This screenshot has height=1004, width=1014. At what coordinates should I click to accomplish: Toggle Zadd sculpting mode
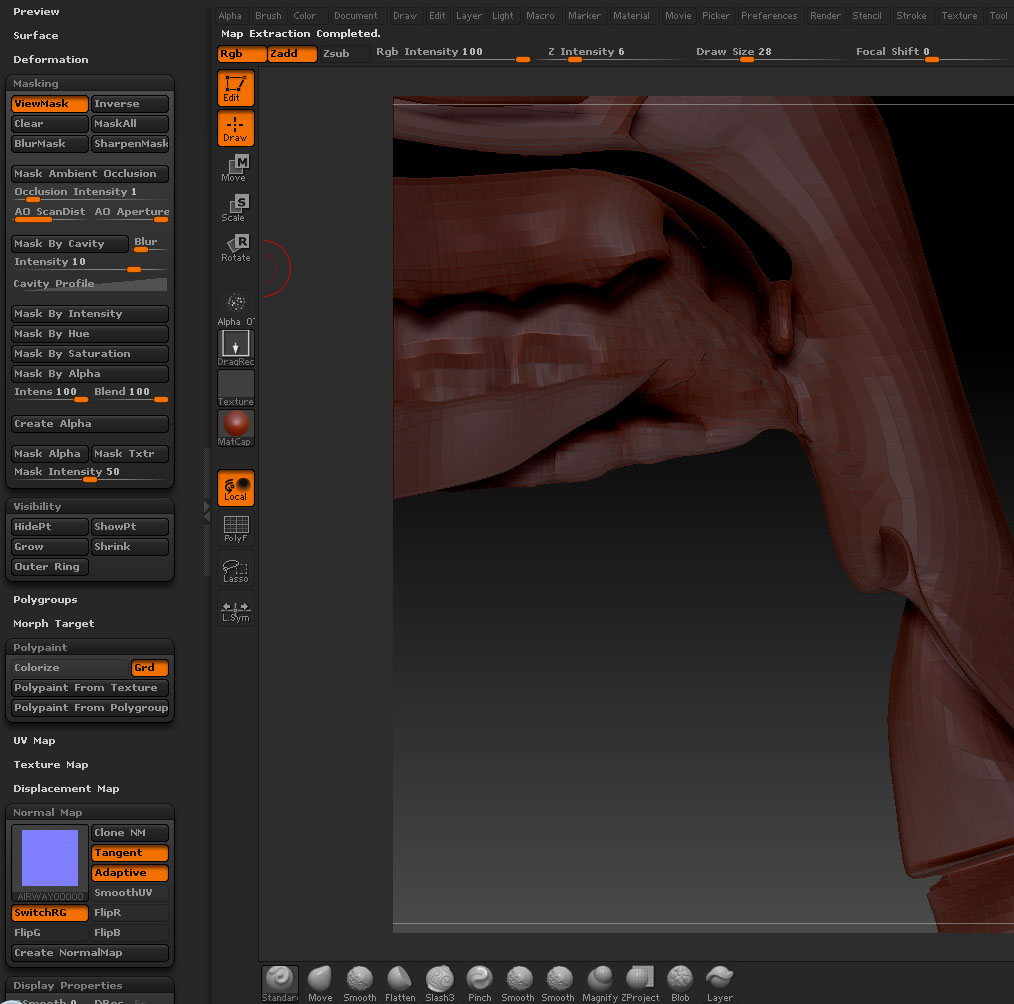tap(292, 54)
